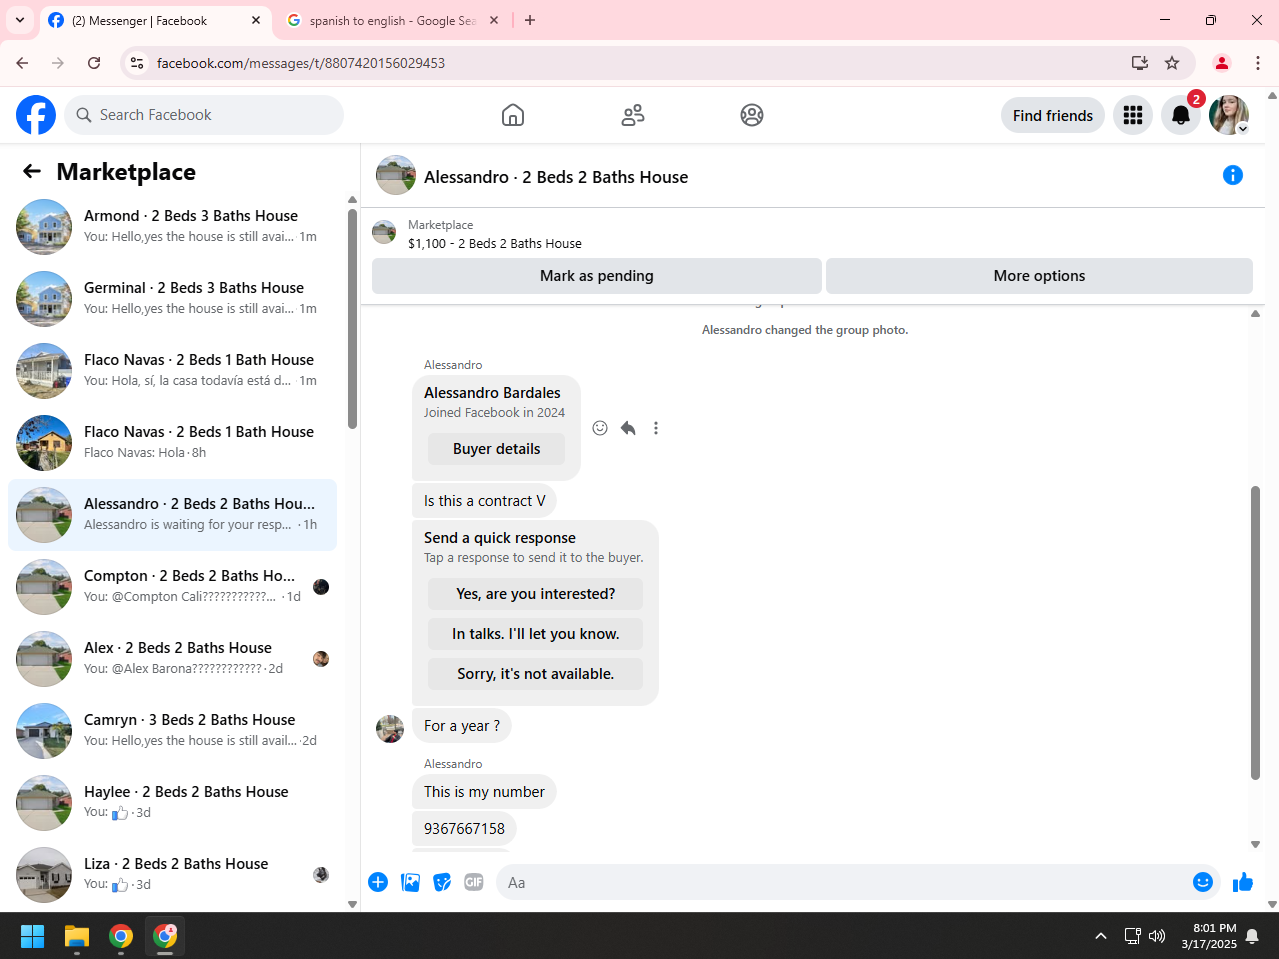The height and width of the screenshot is (959, 1279).
Task: React to message with the emoji icon
Action: [600, 428]
